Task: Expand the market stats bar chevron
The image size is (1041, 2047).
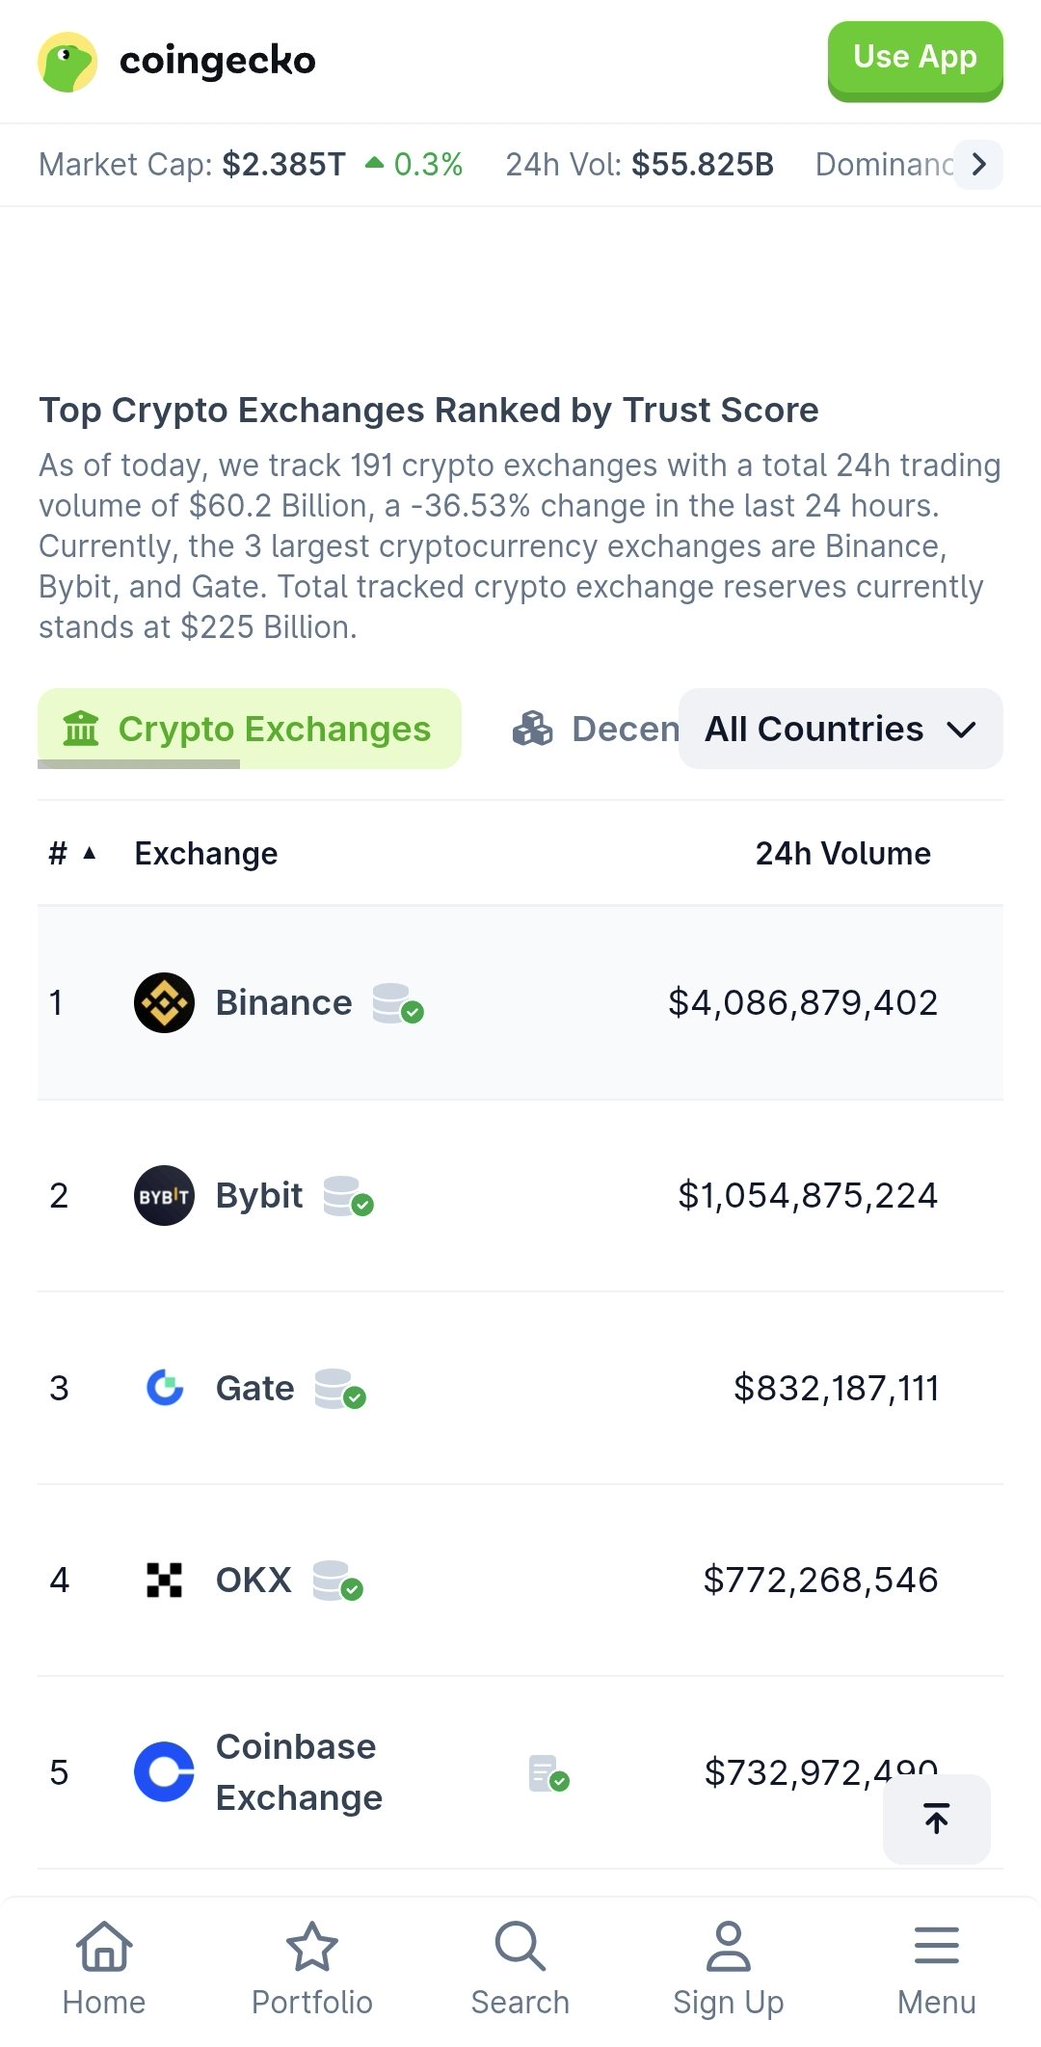Action: 979,164
